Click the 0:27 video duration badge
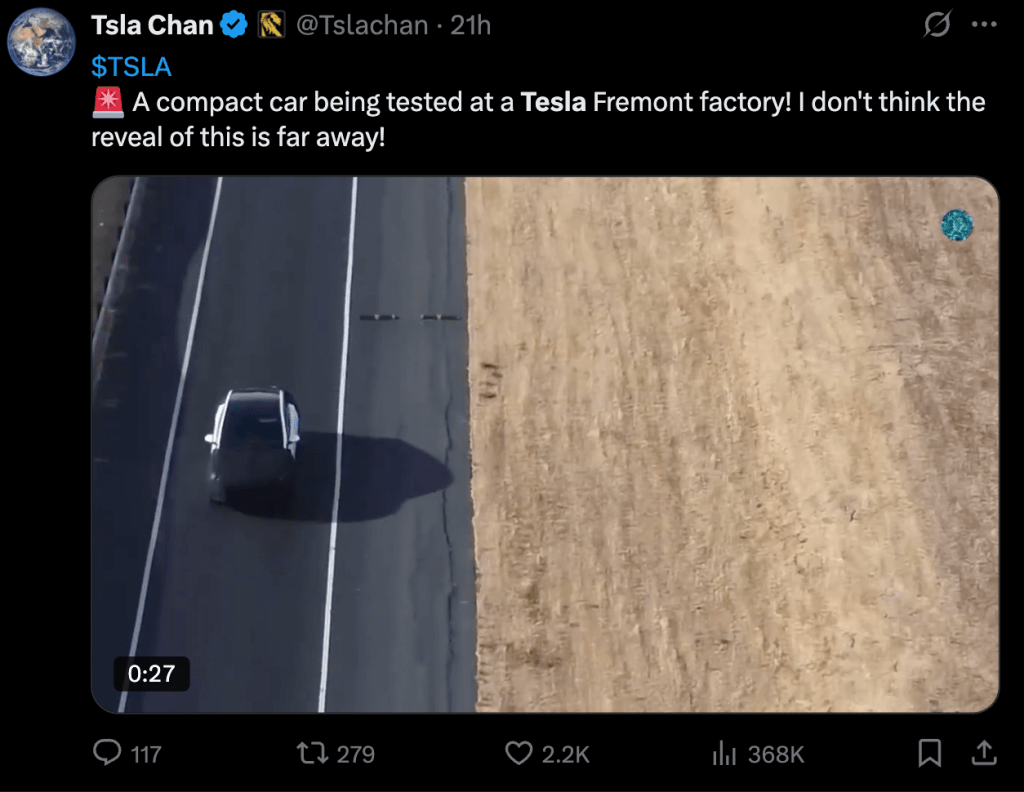1024x792 pixels. click(x=152, y=674)
